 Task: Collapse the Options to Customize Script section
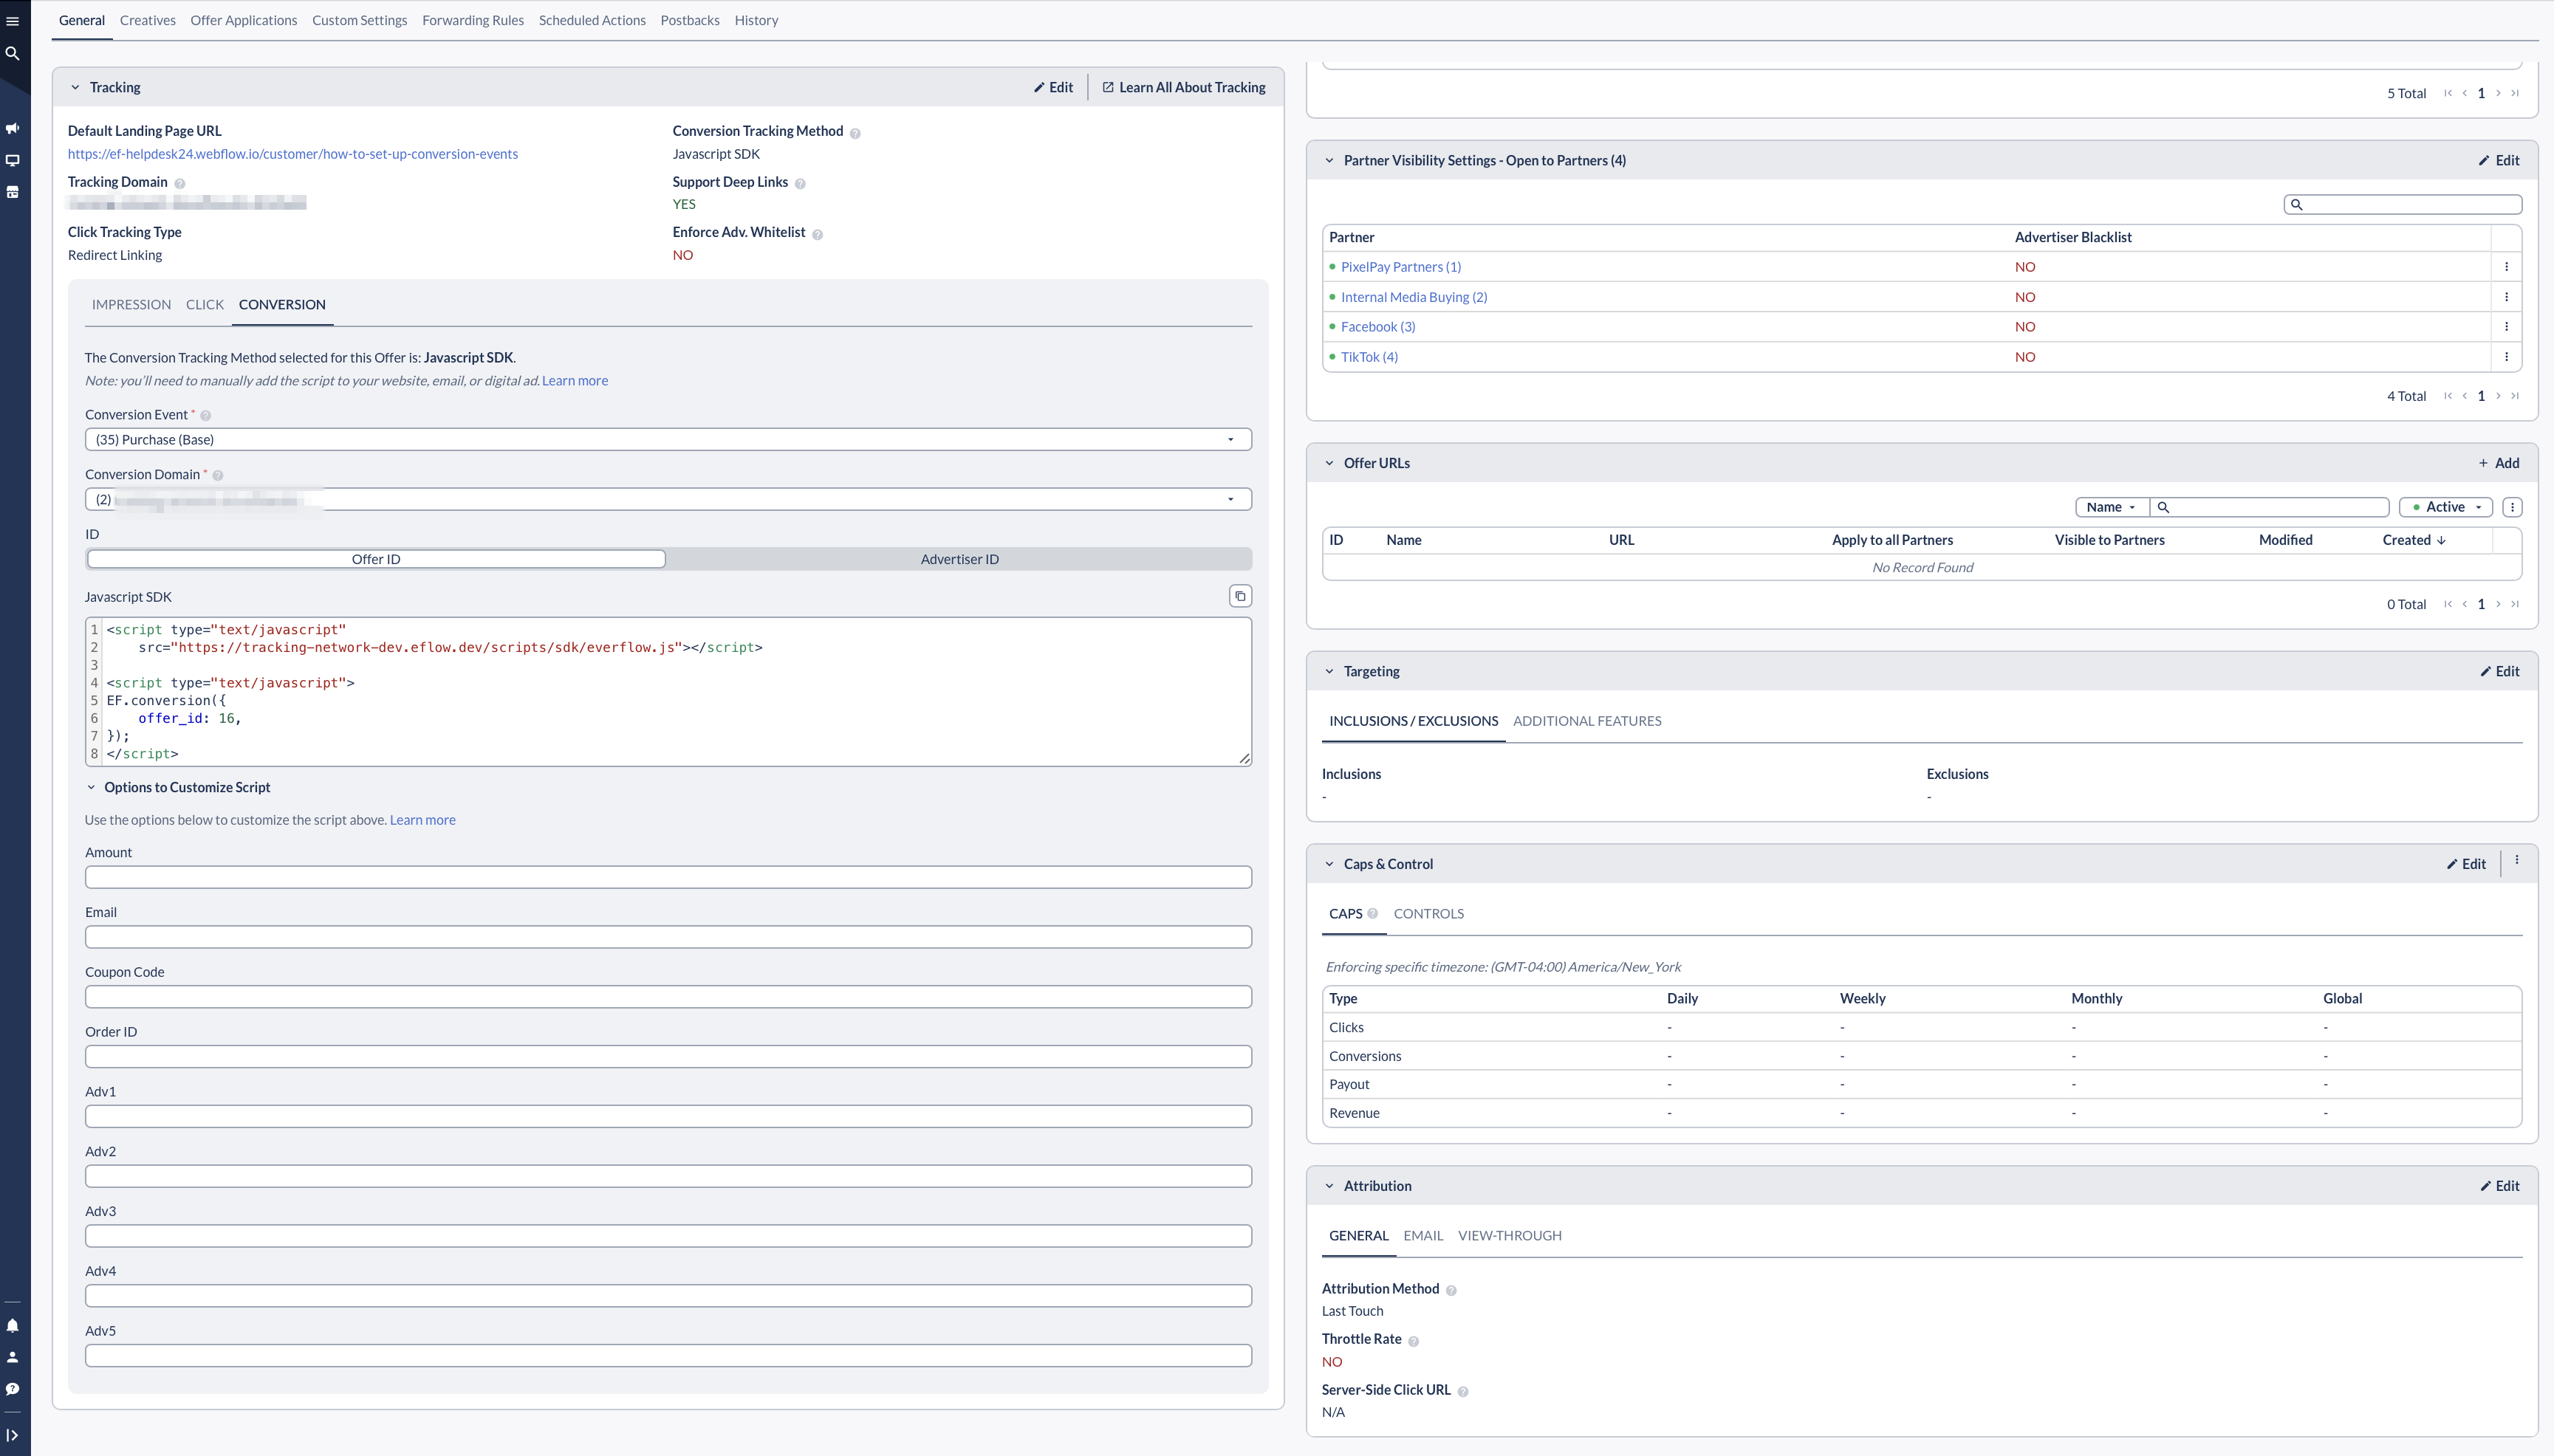pyautogui.click(x=91, y=787)
